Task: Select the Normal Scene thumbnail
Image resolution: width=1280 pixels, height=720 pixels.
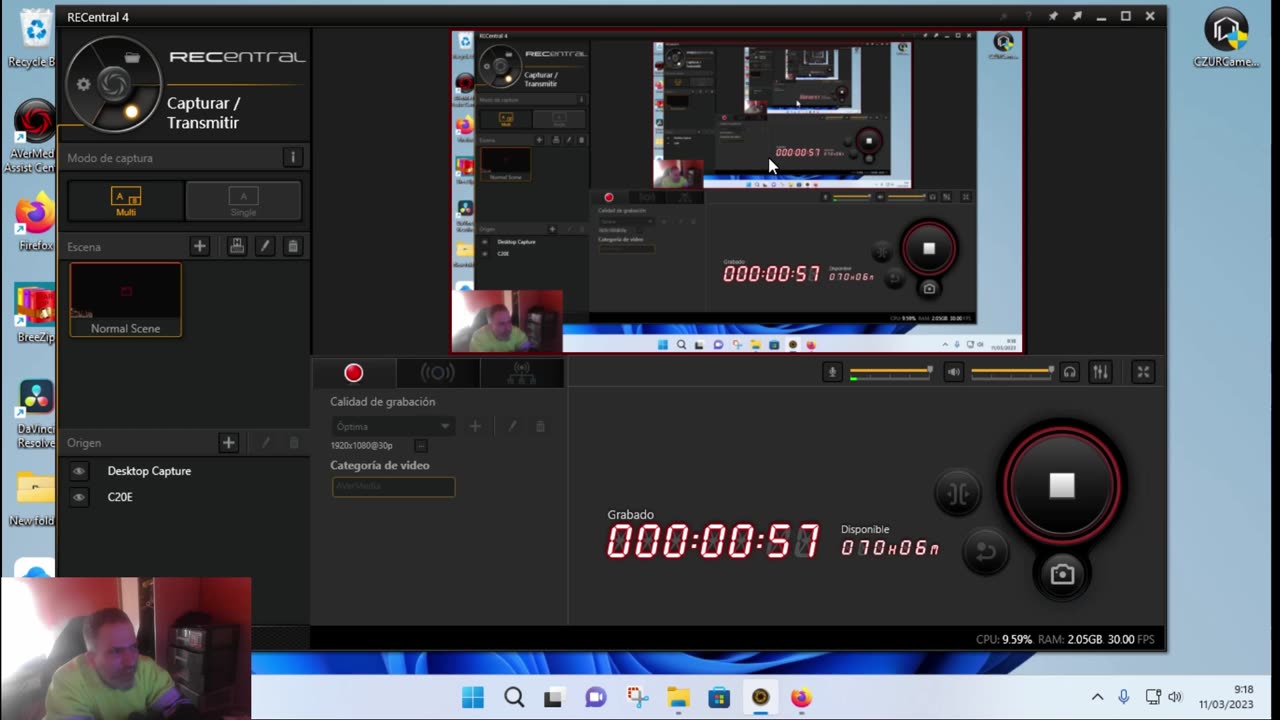Action: (125, 299)
